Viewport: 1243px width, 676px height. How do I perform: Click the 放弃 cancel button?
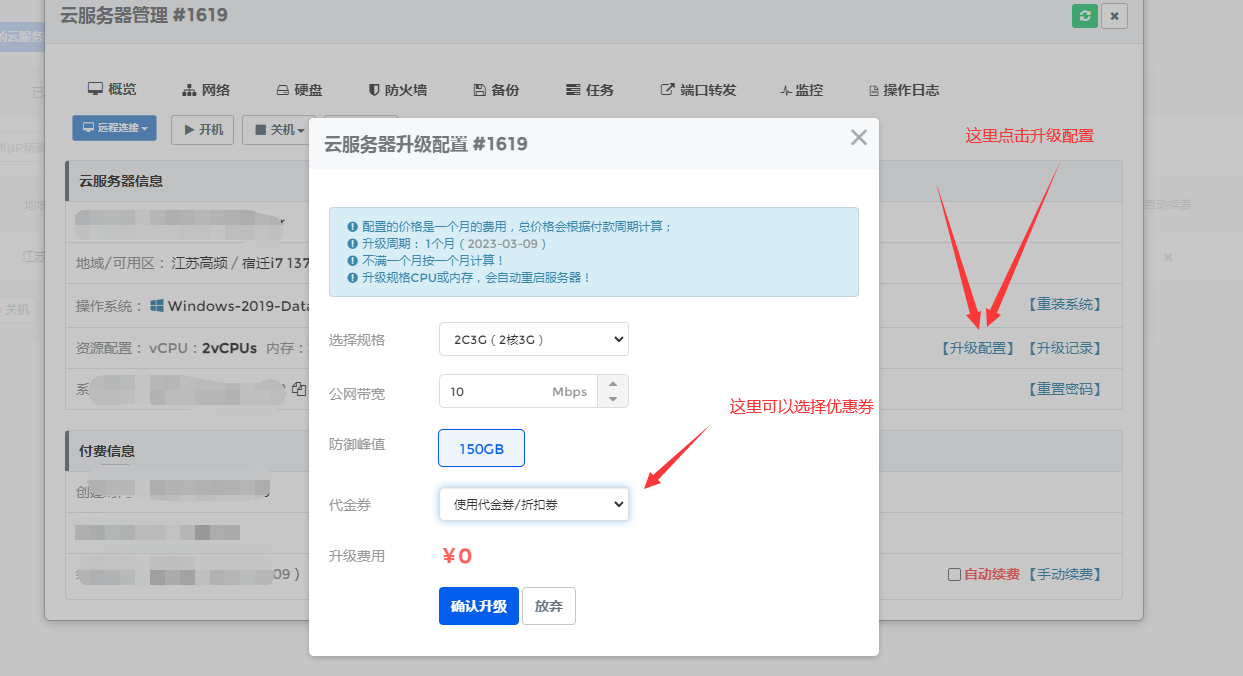point(548,606)
